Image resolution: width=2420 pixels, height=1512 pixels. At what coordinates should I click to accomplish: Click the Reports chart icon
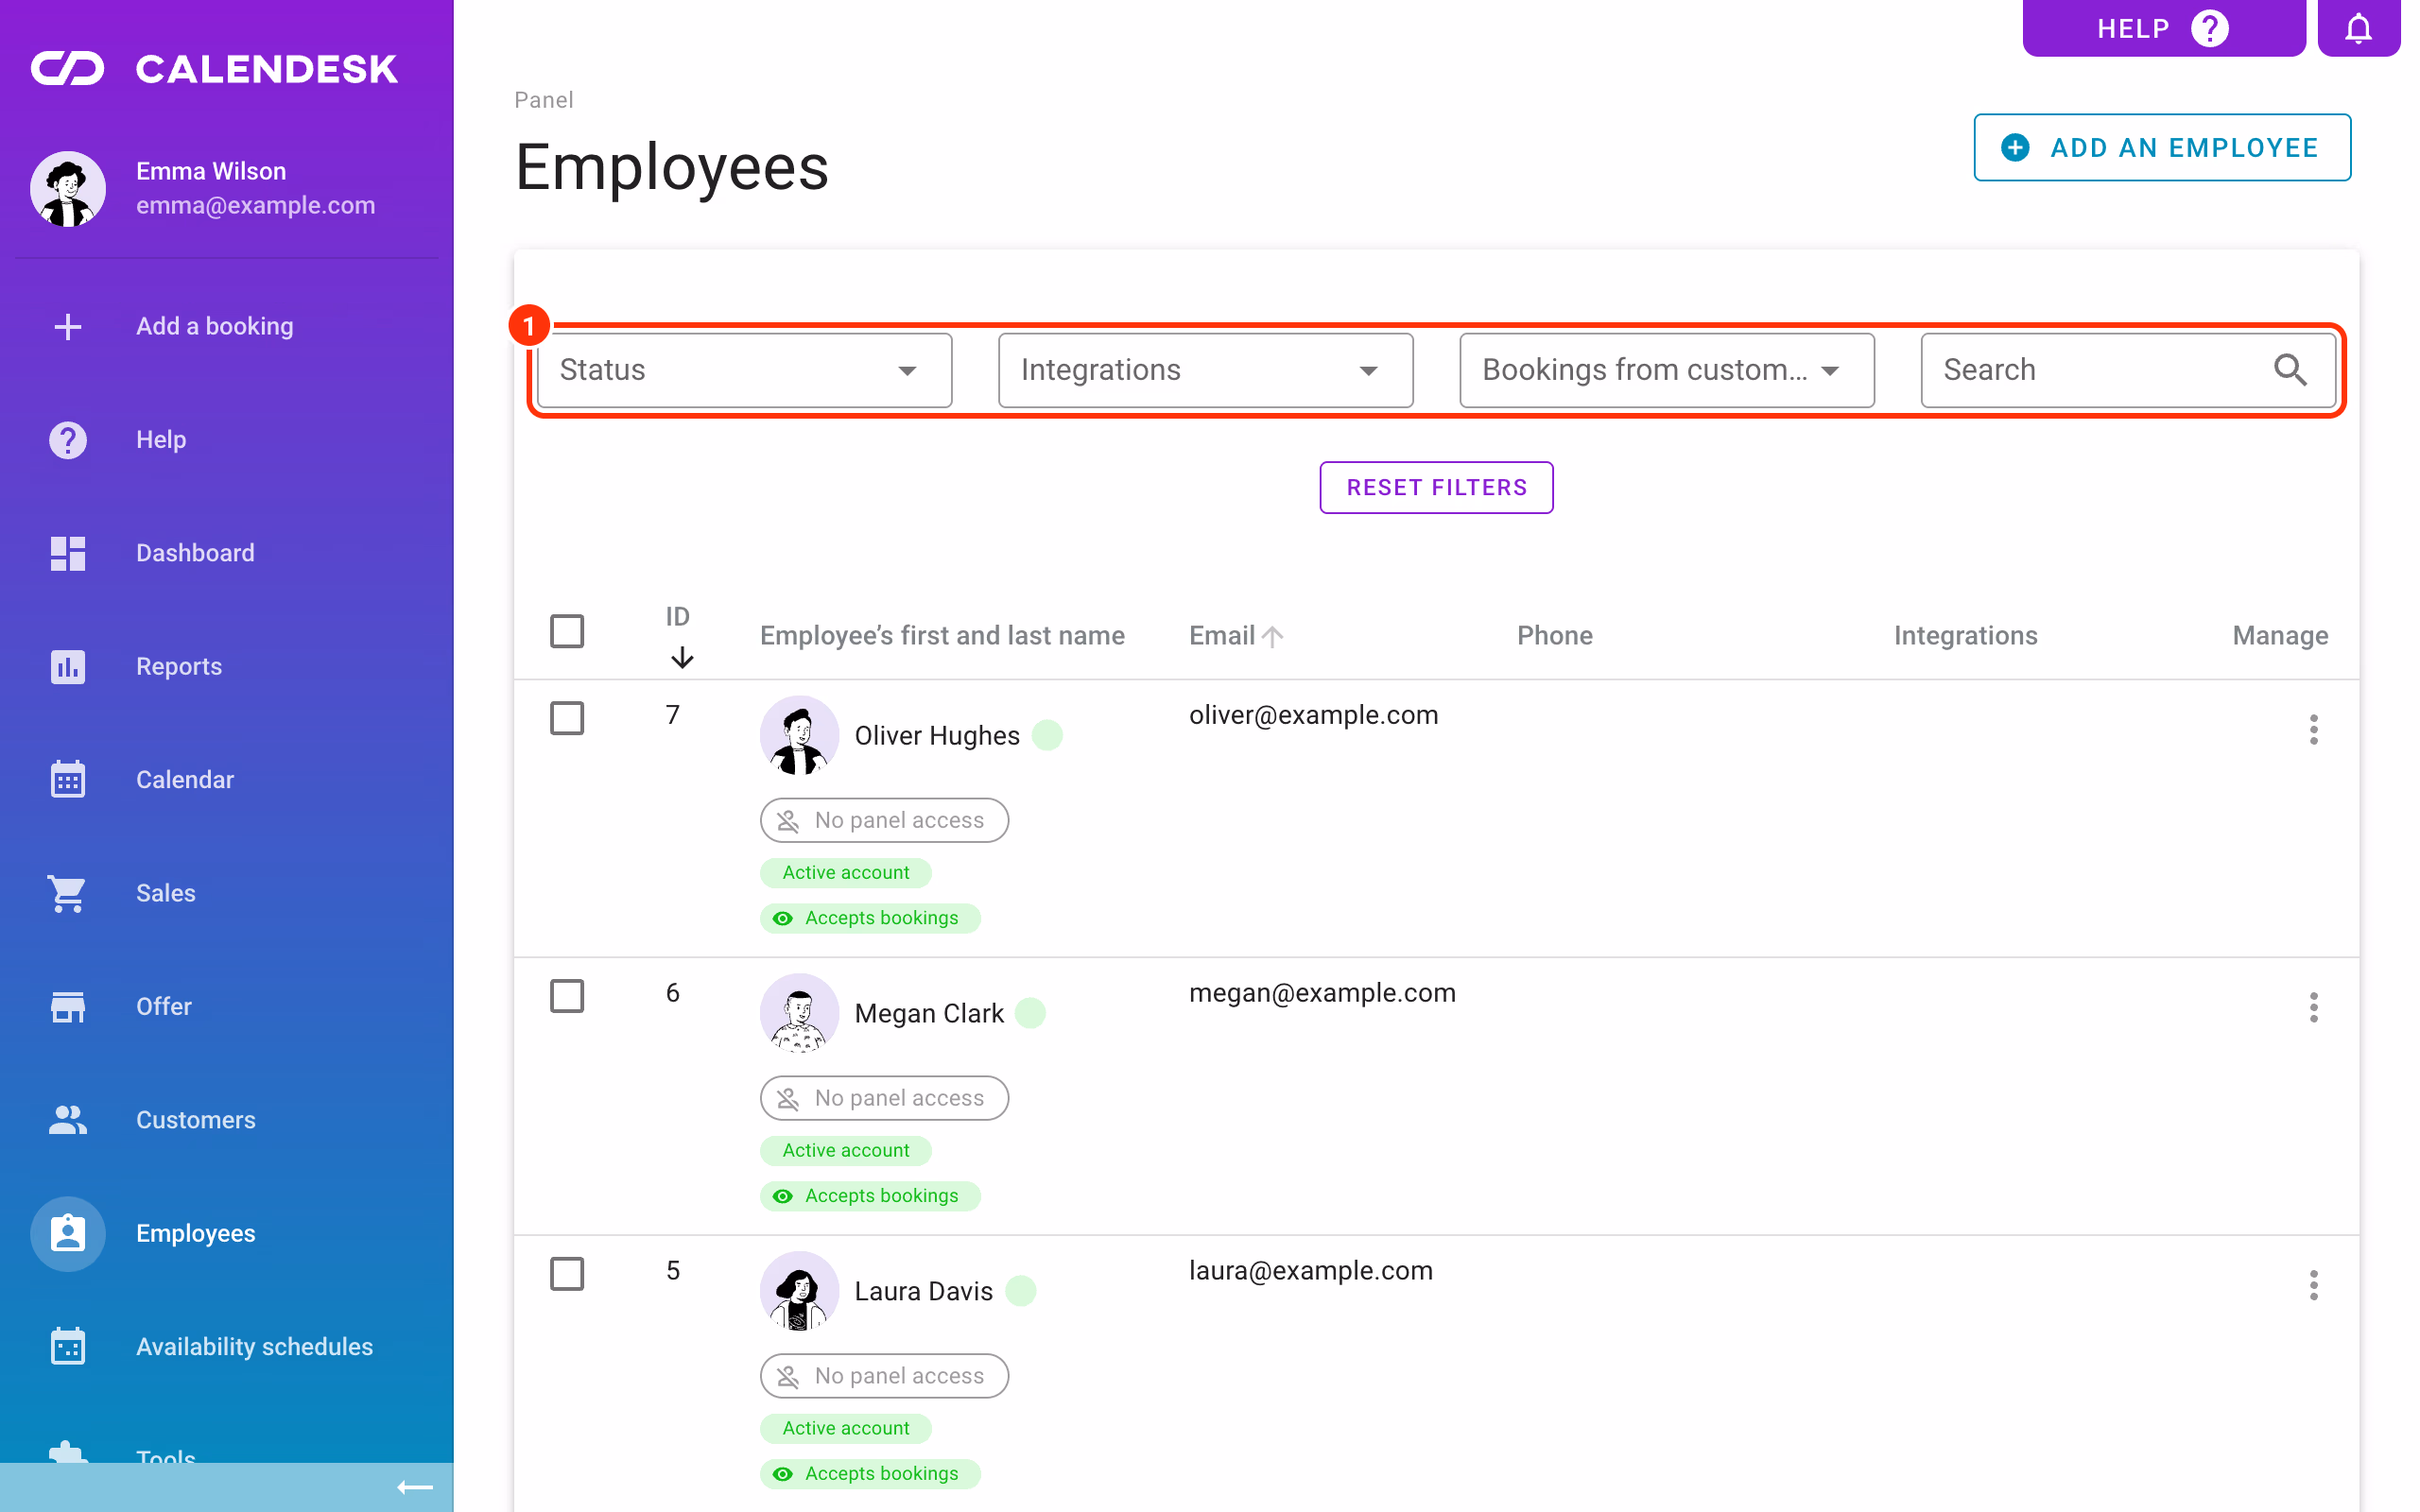point(68,666)
